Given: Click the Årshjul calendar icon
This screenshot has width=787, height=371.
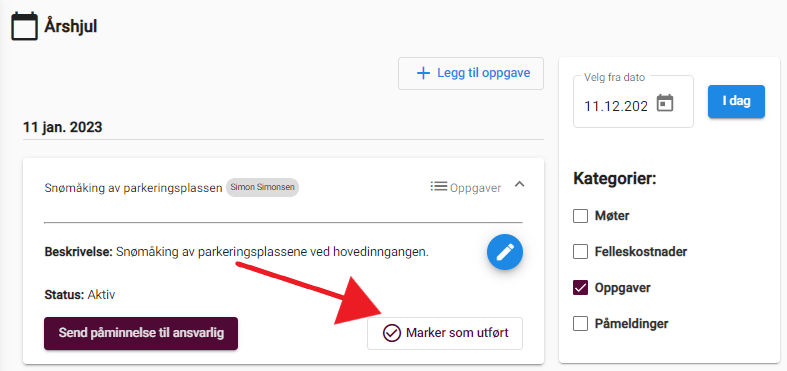Looking at the screenshot, I should pos(24,27).
